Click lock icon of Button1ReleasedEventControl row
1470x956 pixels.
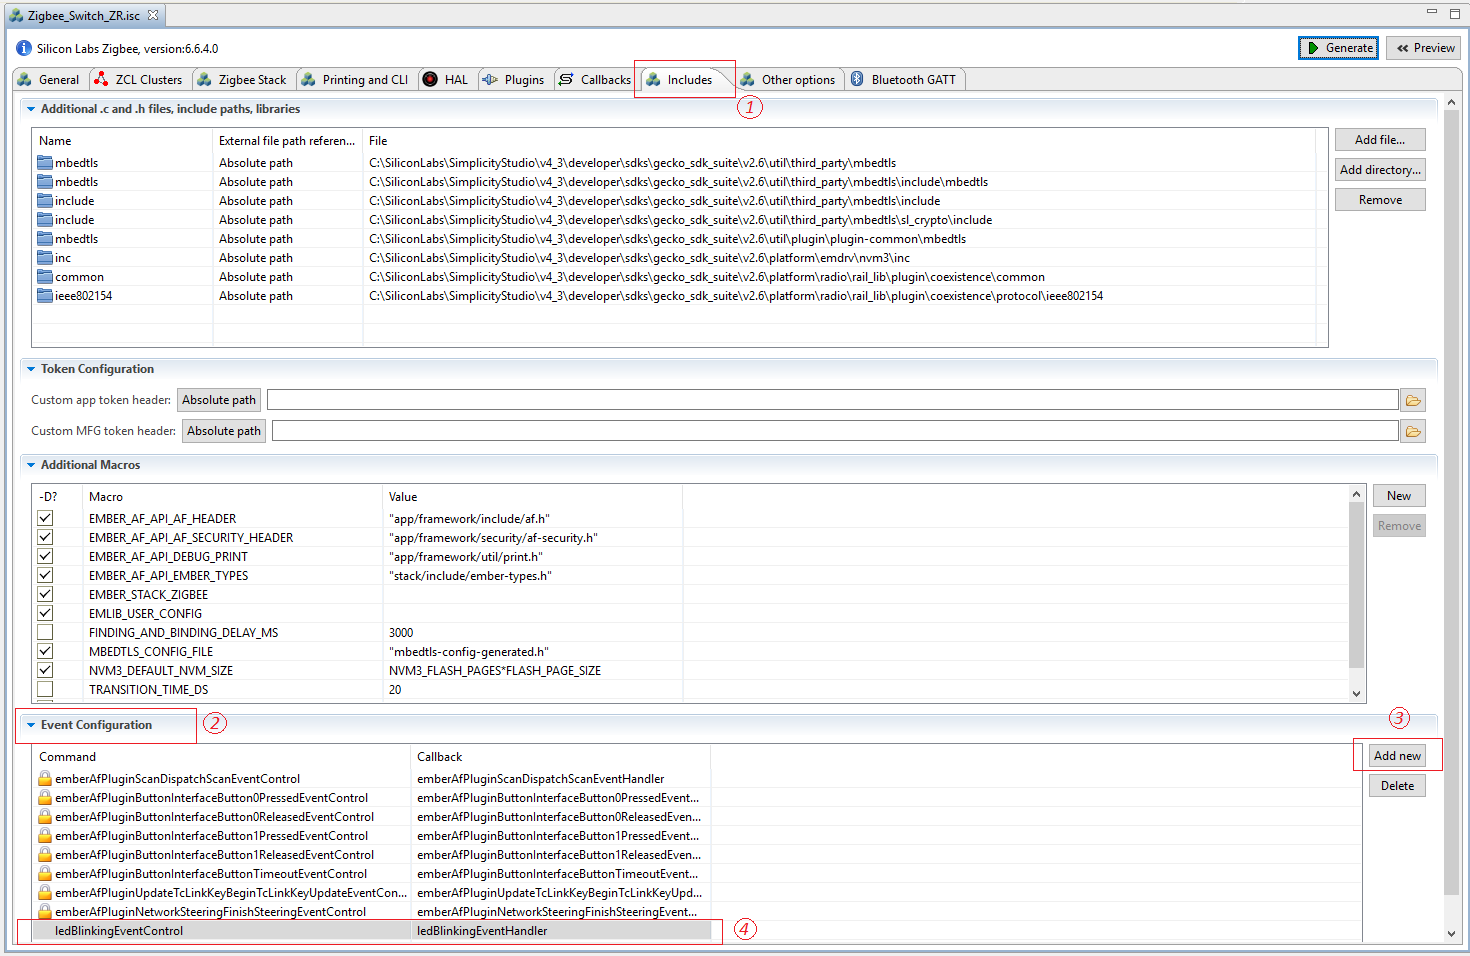coord(45,854)
